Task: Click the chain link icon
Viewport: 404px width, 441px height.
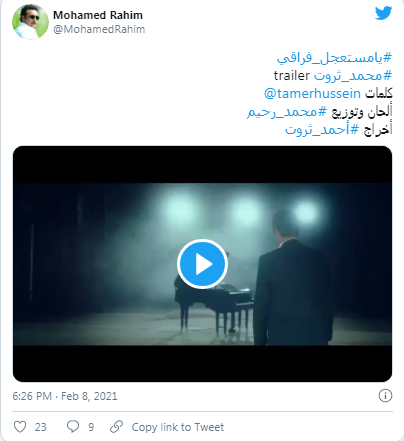Action: 117,427
